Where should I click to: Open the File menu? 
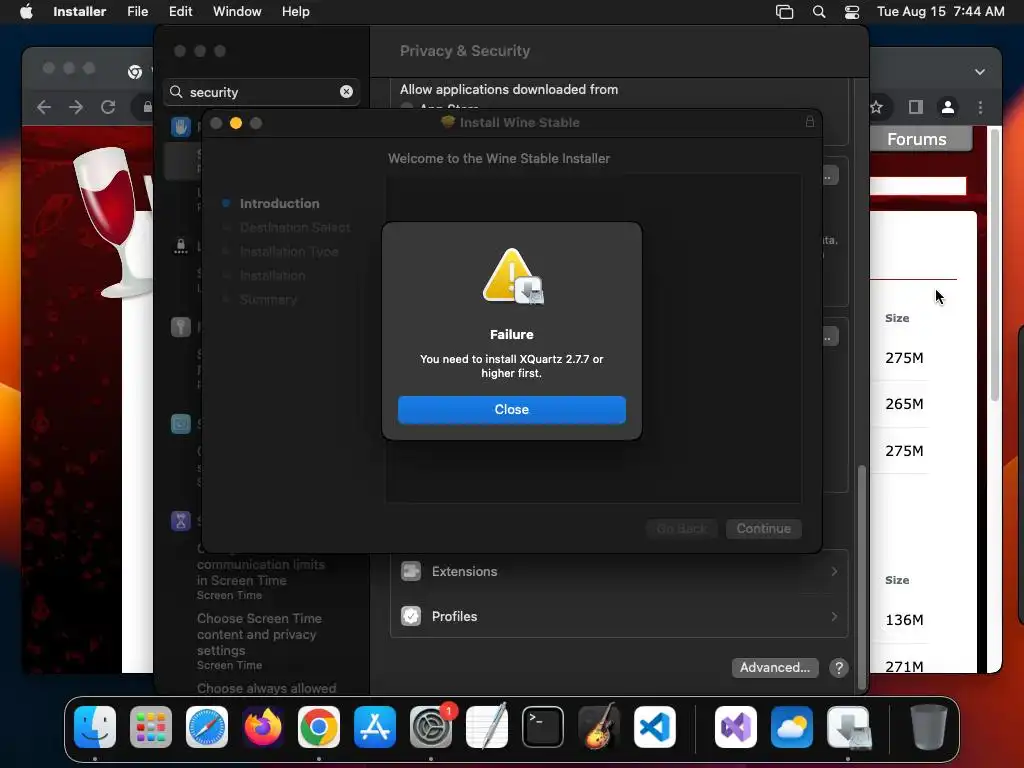tap(137, 11)
